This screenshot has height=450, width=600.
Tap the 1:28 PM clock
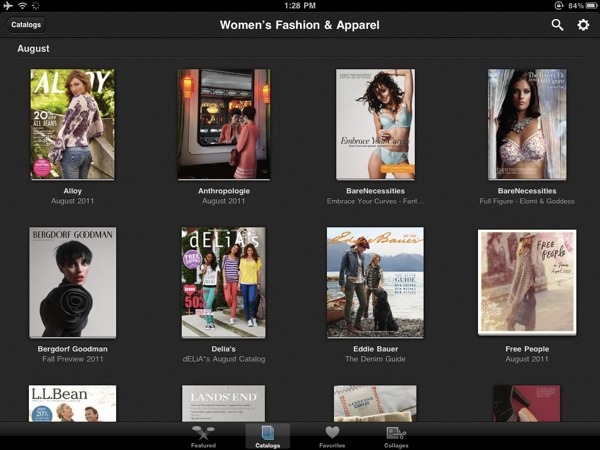point(300,5)
